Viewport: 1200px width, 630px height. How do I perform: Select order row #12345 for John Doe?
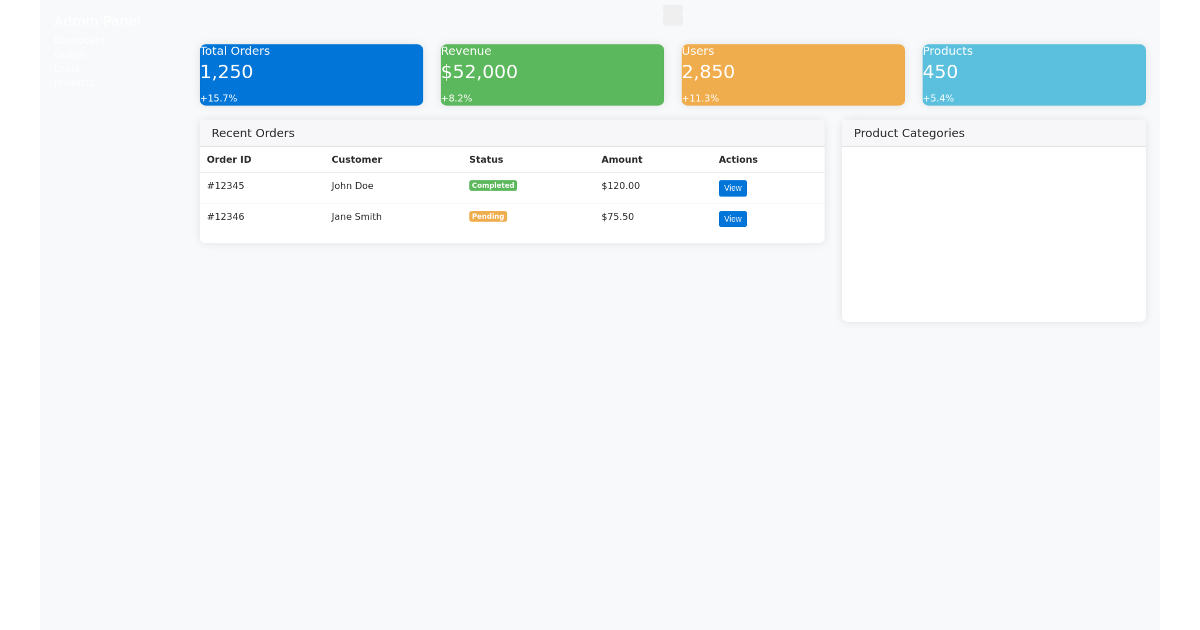coord(400,186)
